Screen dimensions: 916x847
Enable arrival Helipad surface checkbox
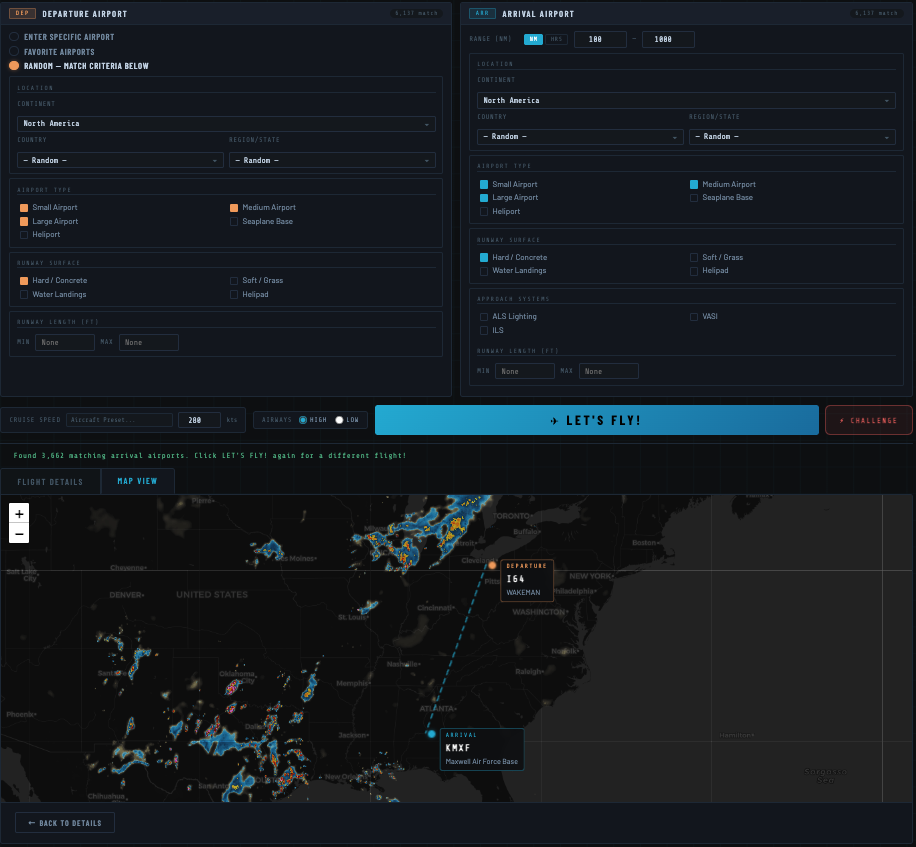point(693,270)
